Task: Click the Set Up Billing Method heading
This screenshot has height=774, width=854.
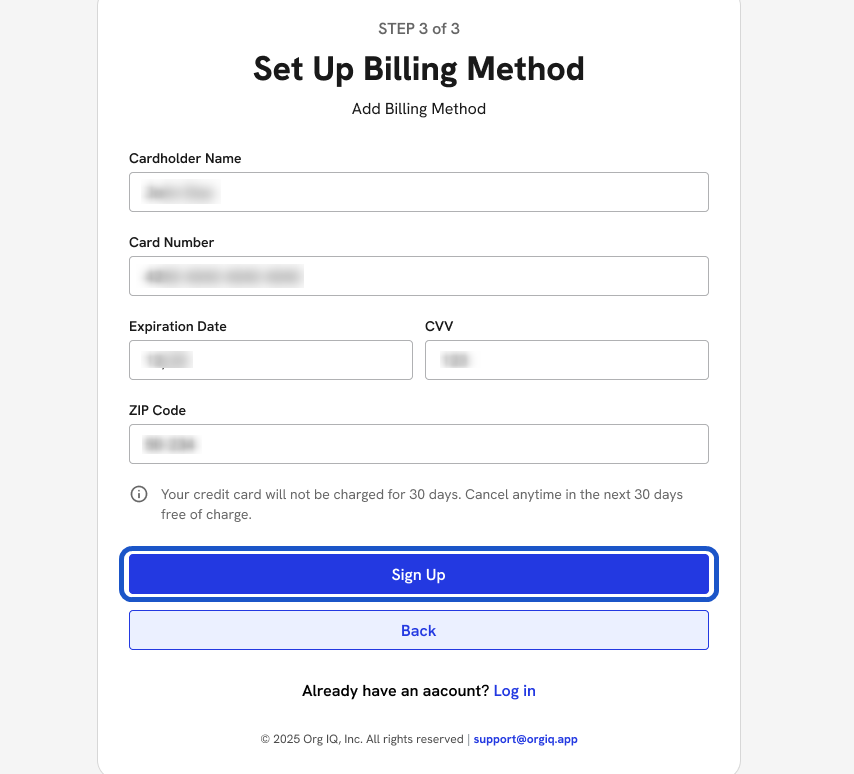Action: click(419, 69)
